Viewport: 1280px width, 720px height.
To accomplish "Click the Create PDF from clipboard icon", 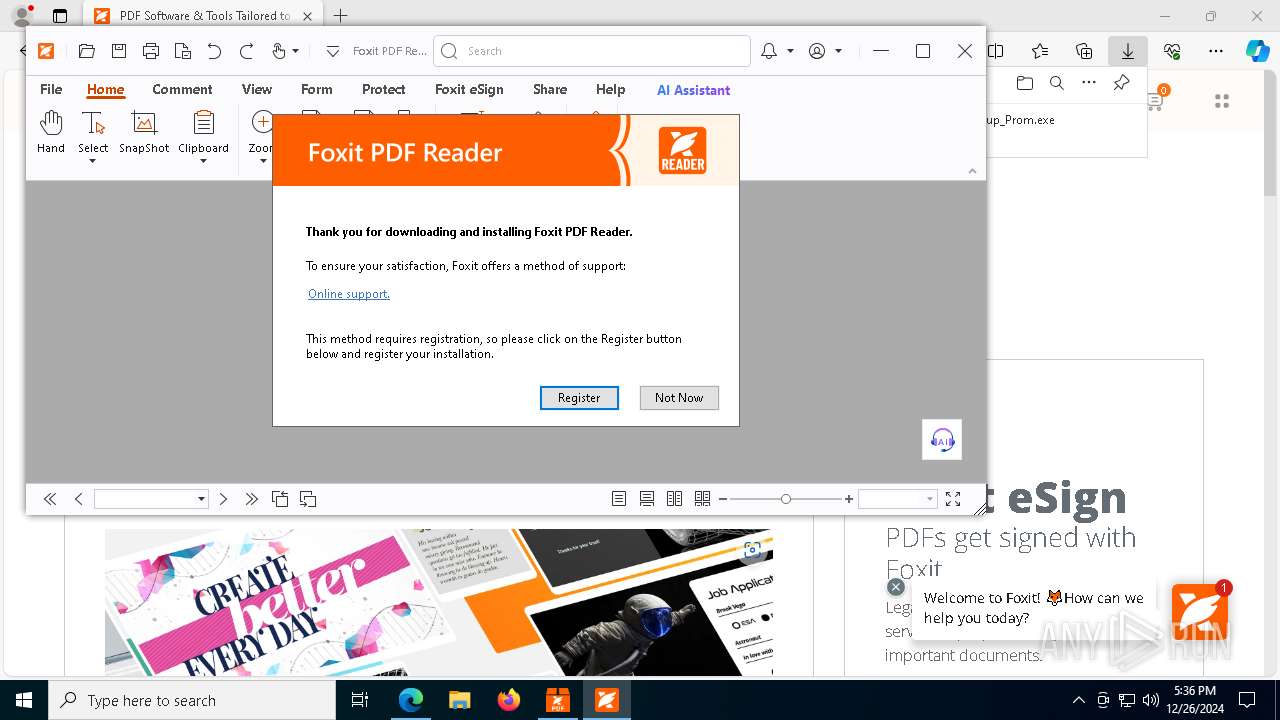I will coord(183,51).
